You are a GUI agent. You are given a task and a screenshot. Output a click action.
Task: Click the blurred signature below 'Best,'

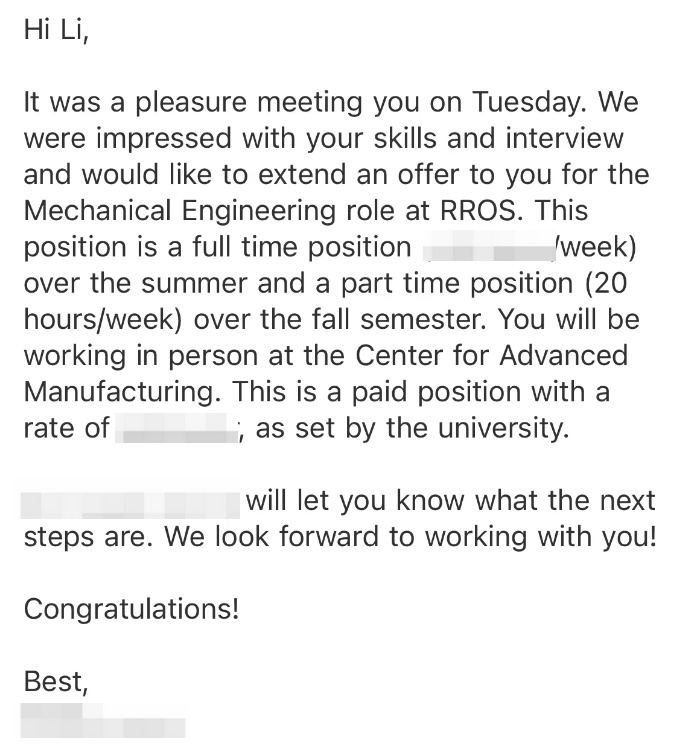103,720
